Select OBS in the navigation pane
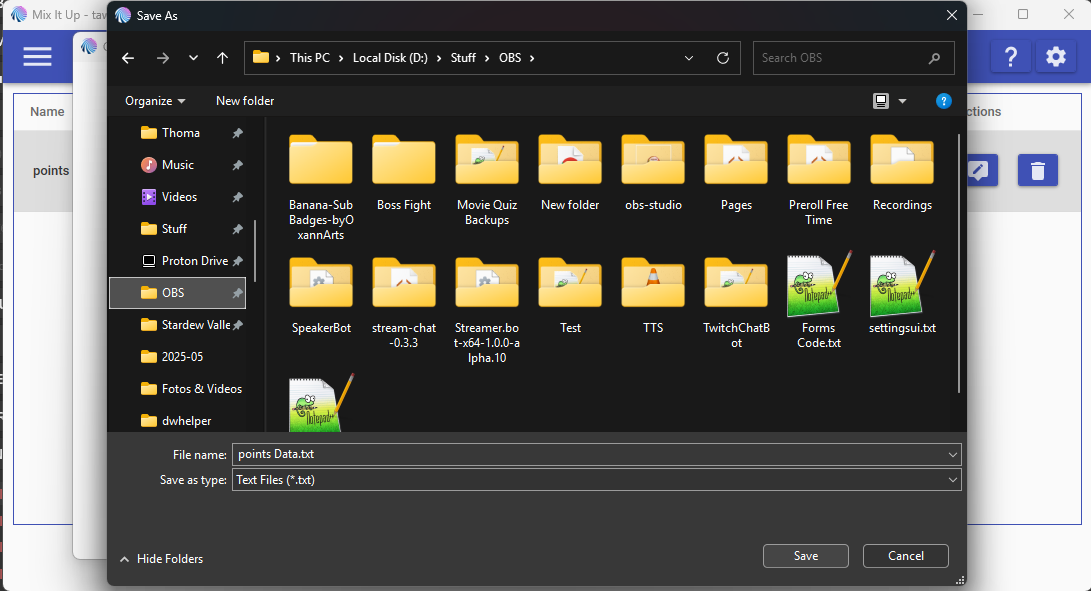Image resolution: width=1091 pixels, height=591 pixels. pos(178,293)
